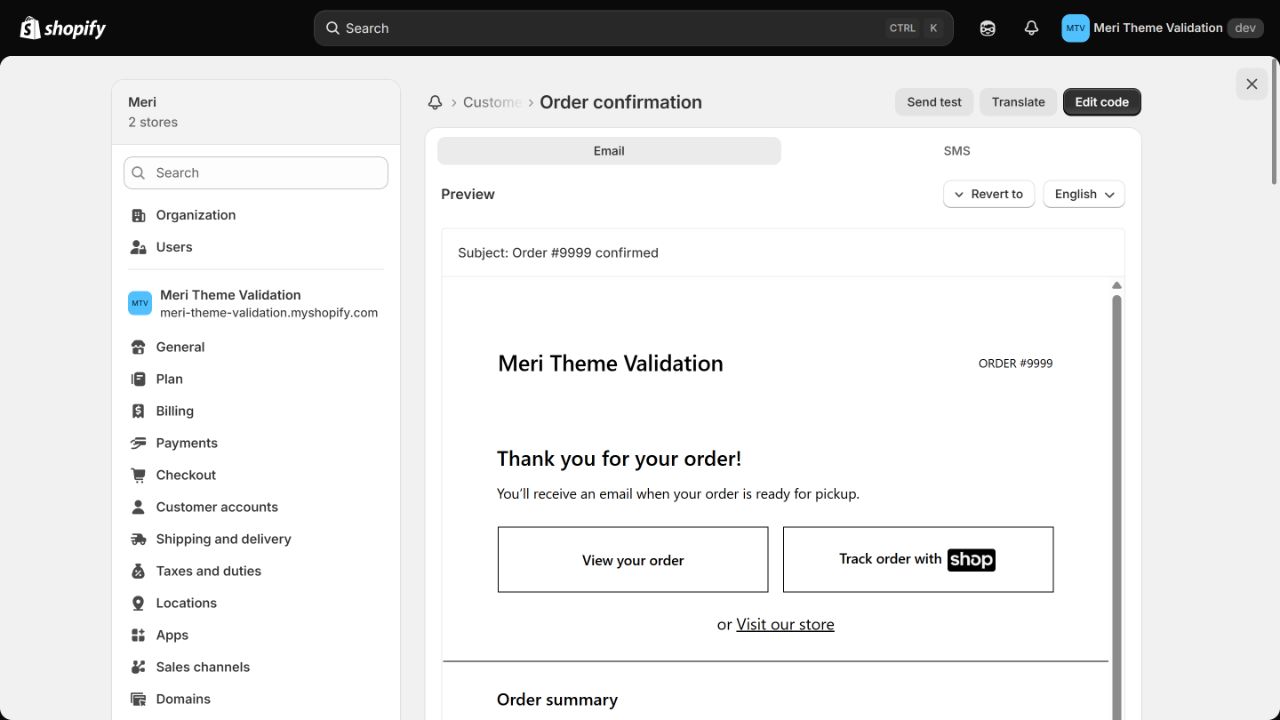Click the subject line Order #9999 confirmed

pyautogui.click(x=558, y=253)
